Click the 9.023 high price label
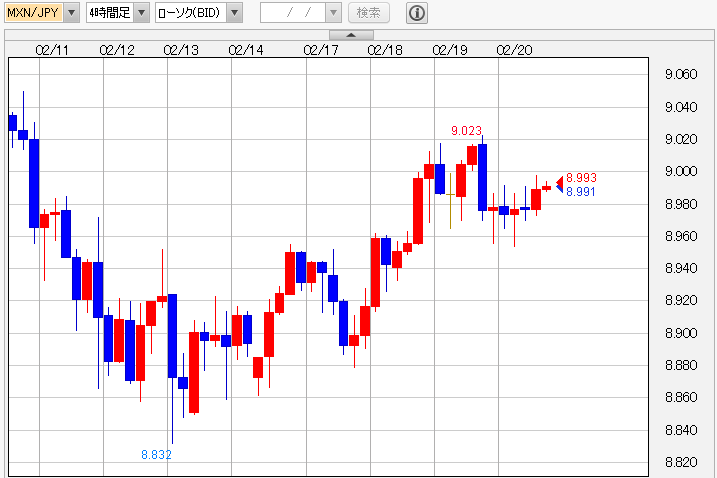Viewport: 717px width, 478px height. [466, 130]
